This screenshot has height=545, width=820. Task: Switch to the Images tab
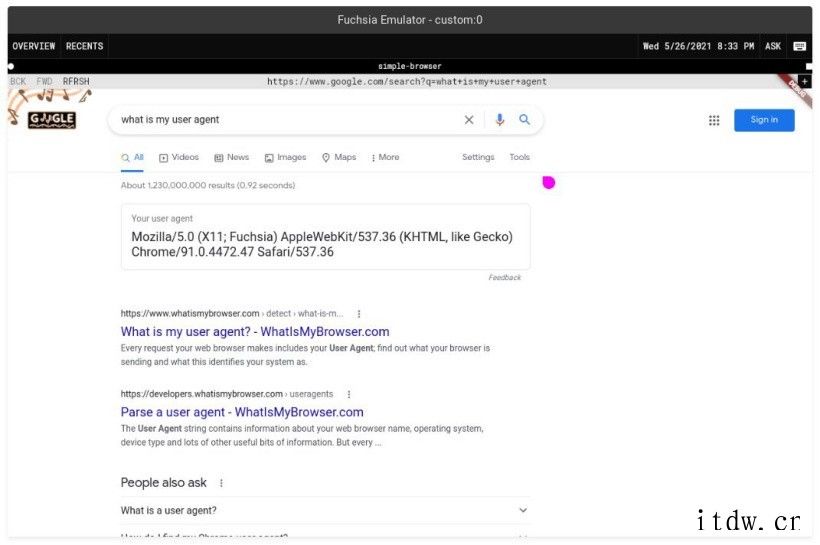tap(286, 157)
